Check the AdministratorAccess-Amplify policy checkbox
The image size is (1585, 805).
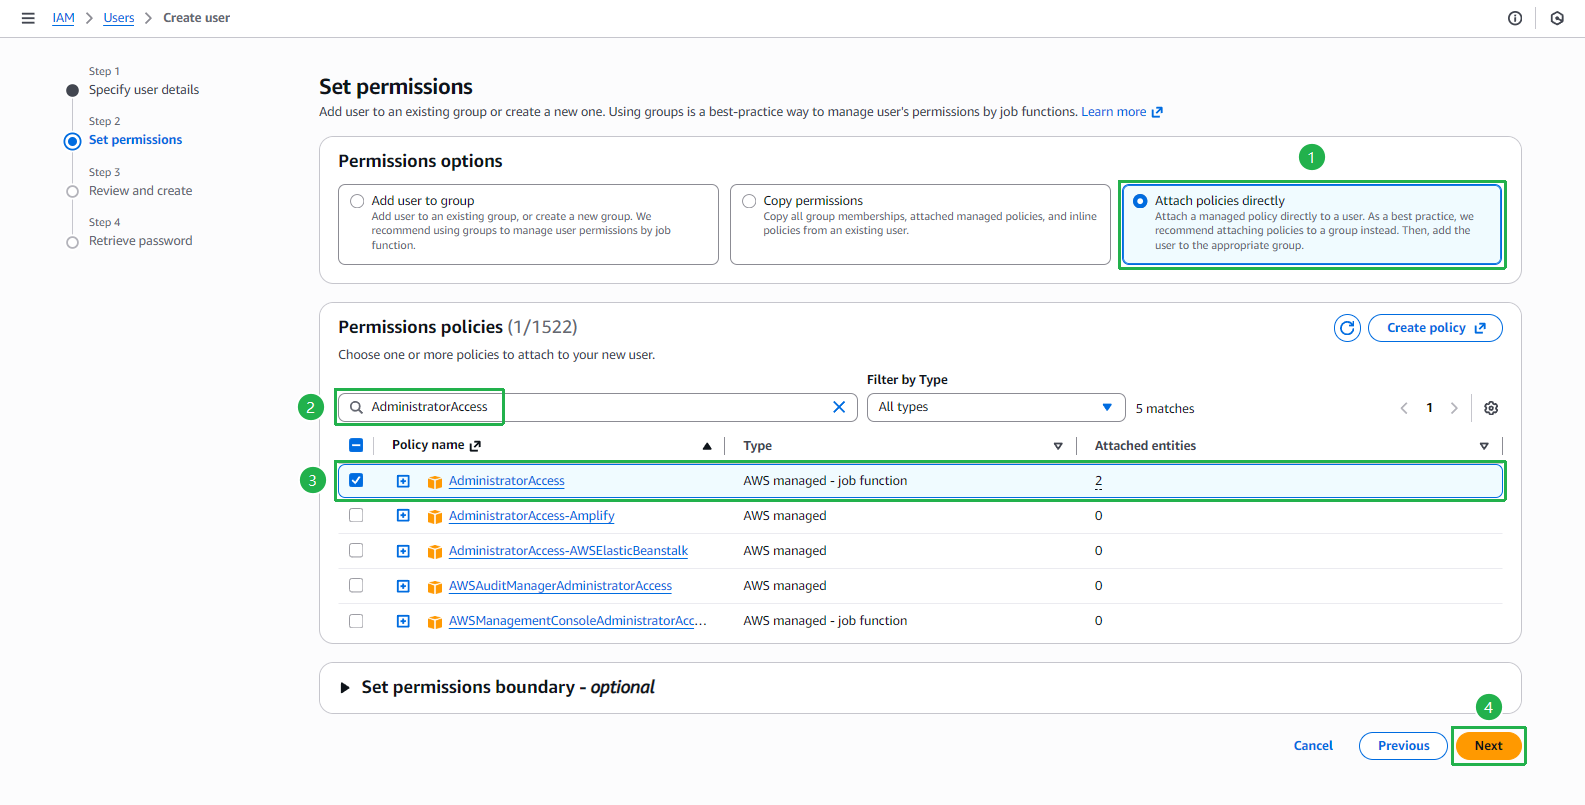point(356,515)
